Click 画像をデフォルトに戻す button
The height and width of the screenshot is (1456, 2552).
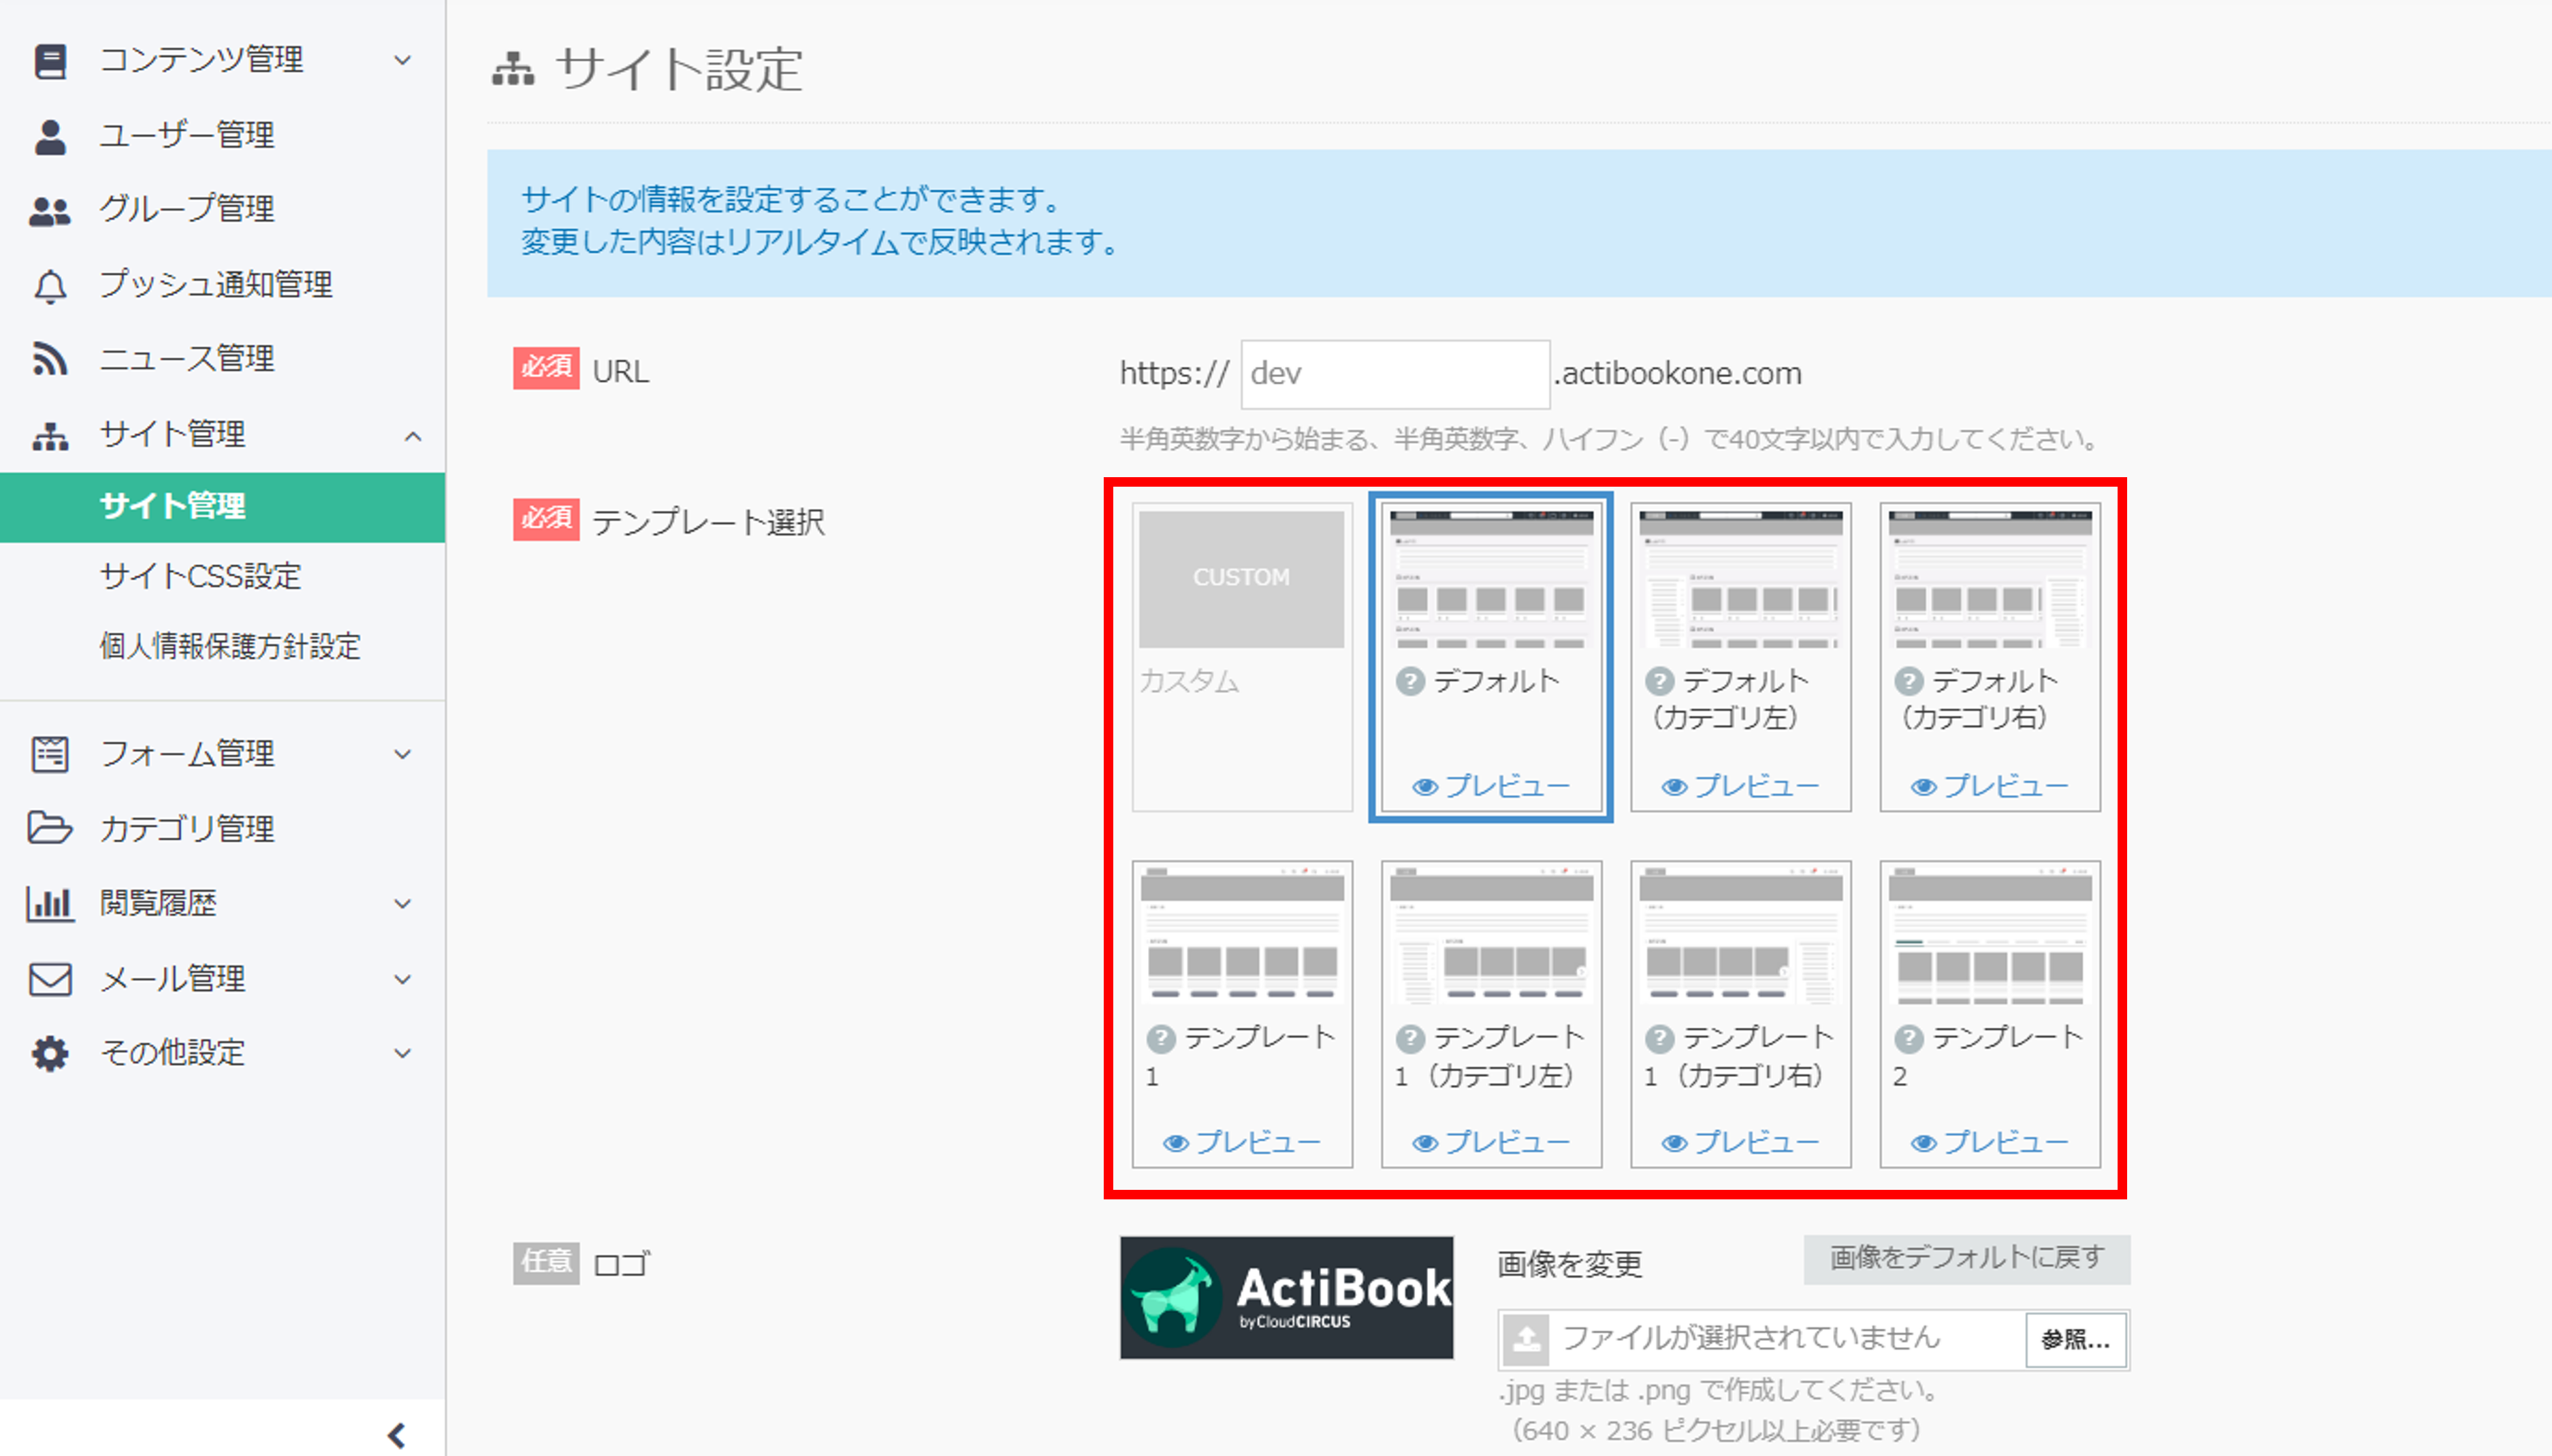point(1966,1258)
